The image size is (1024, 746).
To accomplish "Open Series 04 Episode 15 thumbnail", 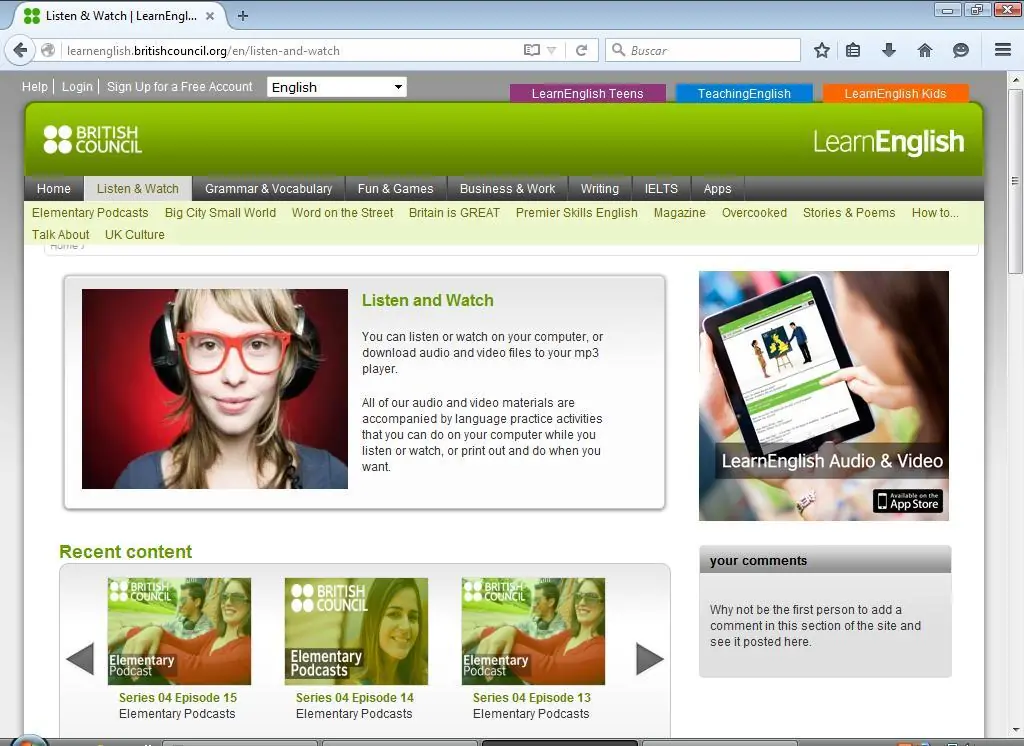I will click(179, 631).
